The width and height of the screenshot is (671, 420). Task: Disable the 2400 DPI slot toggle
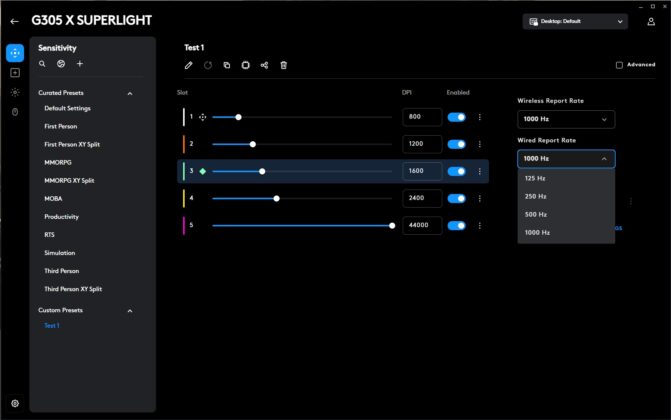[x=457, y=198]
